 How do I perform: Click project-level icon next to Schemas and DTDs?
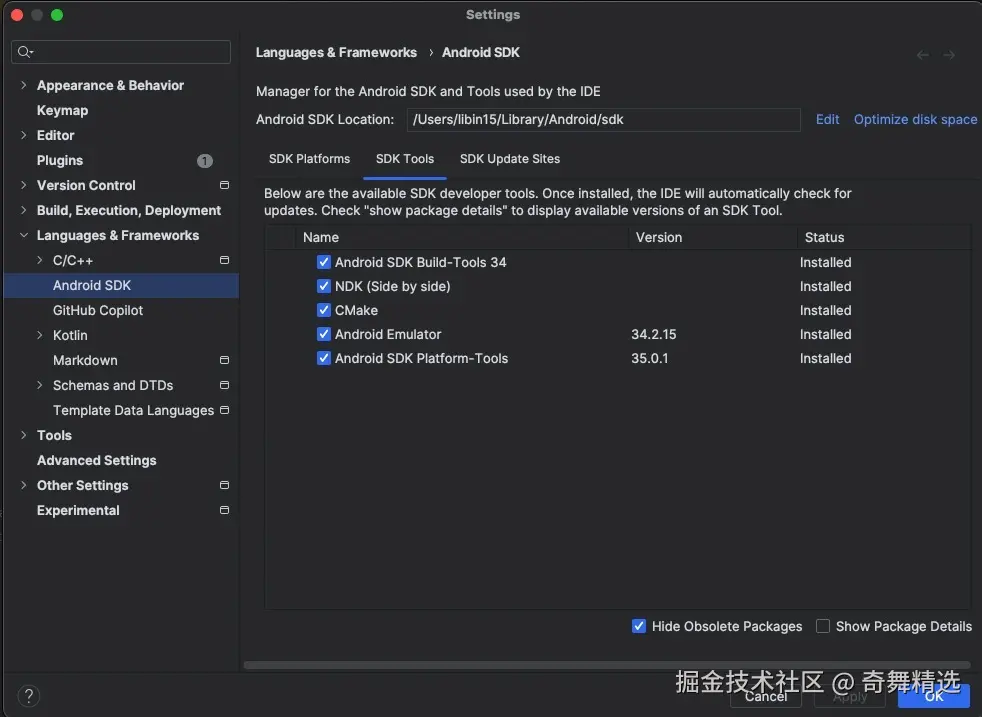[x=224, y=385]
